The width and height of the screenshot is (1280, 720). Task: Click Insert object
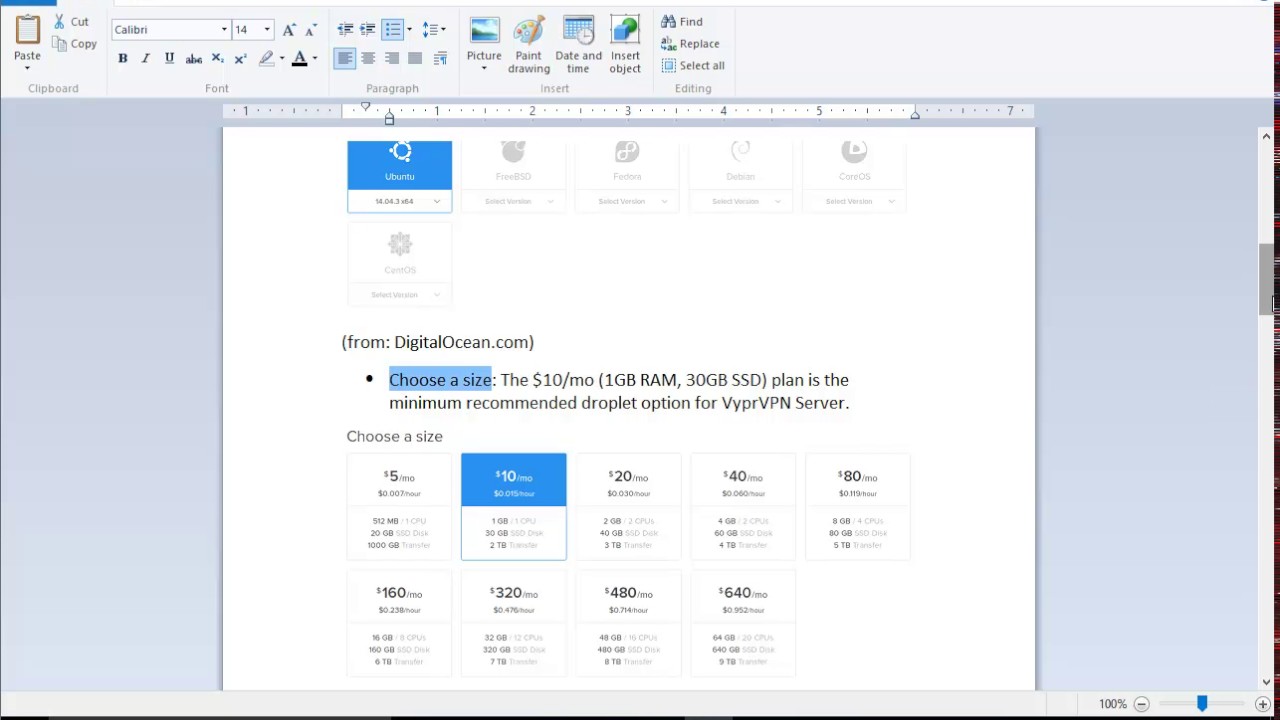625,45
